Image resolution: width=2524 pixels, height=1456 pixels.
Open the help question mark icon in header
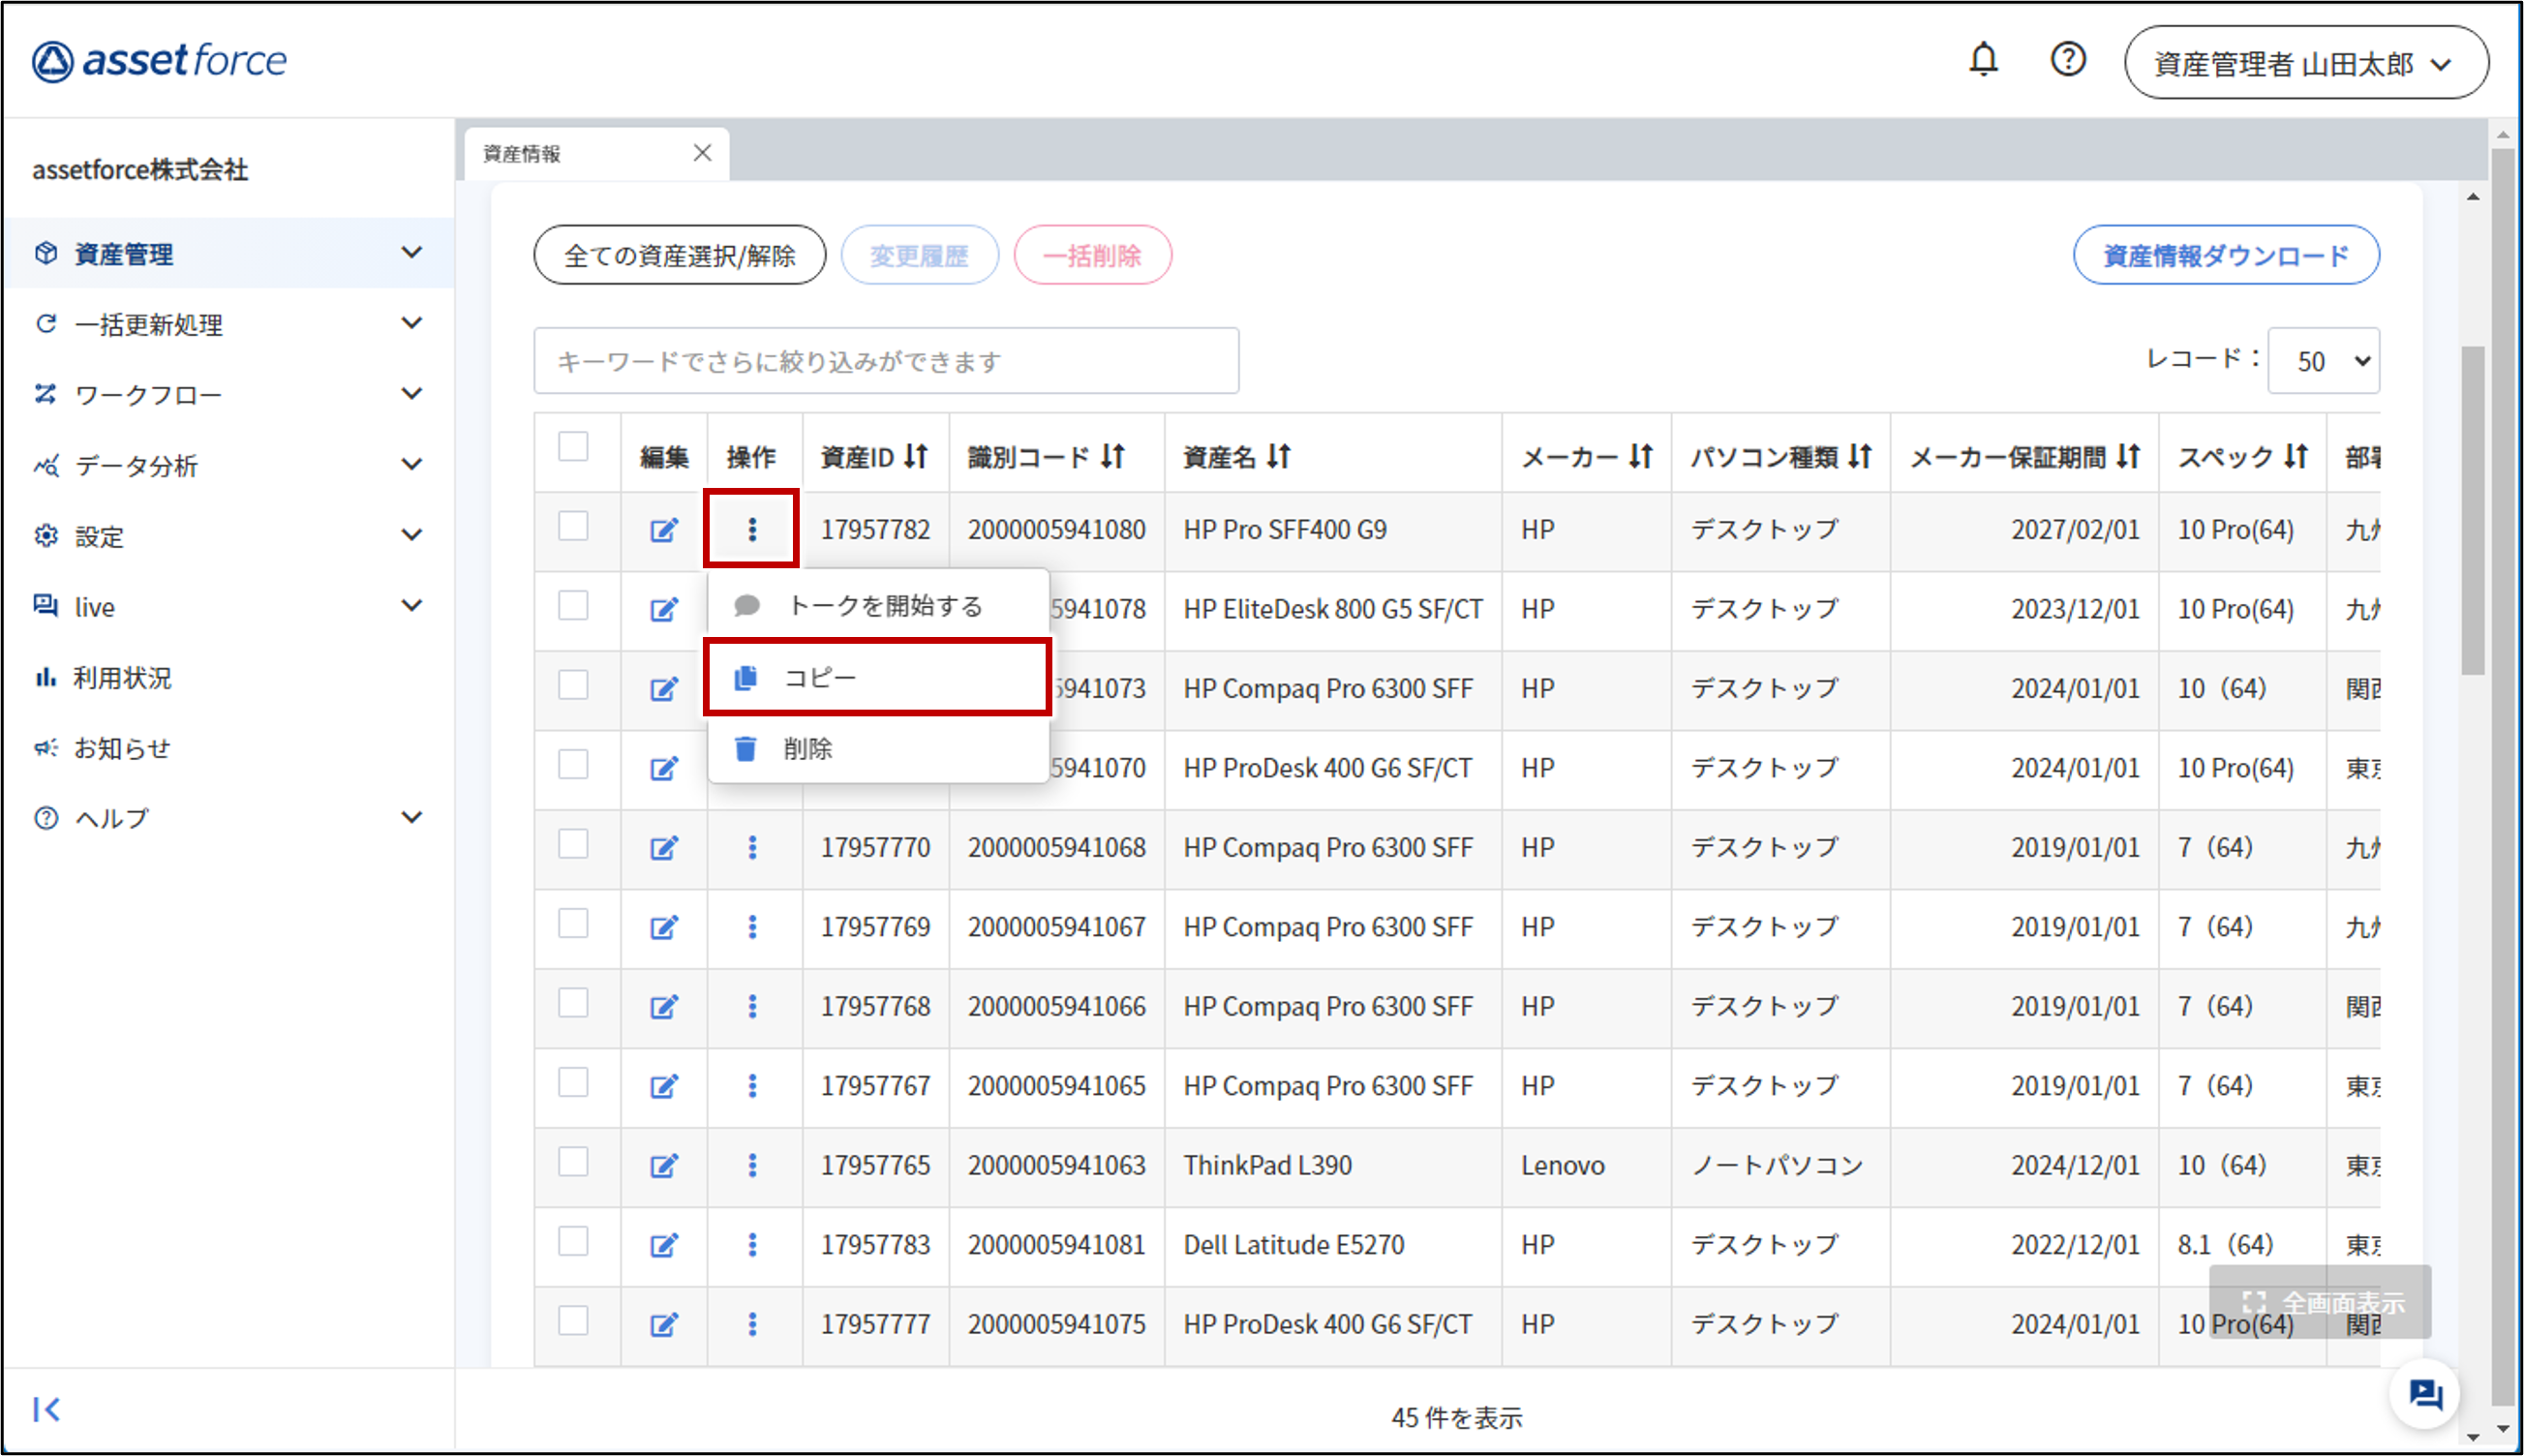coord(2068,60)
